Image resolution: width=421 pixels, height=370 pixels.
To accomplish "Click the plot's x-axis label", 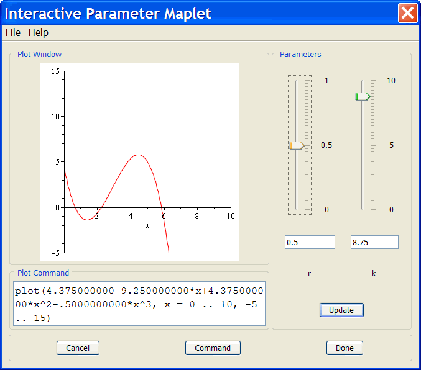I will coord(147,226).
